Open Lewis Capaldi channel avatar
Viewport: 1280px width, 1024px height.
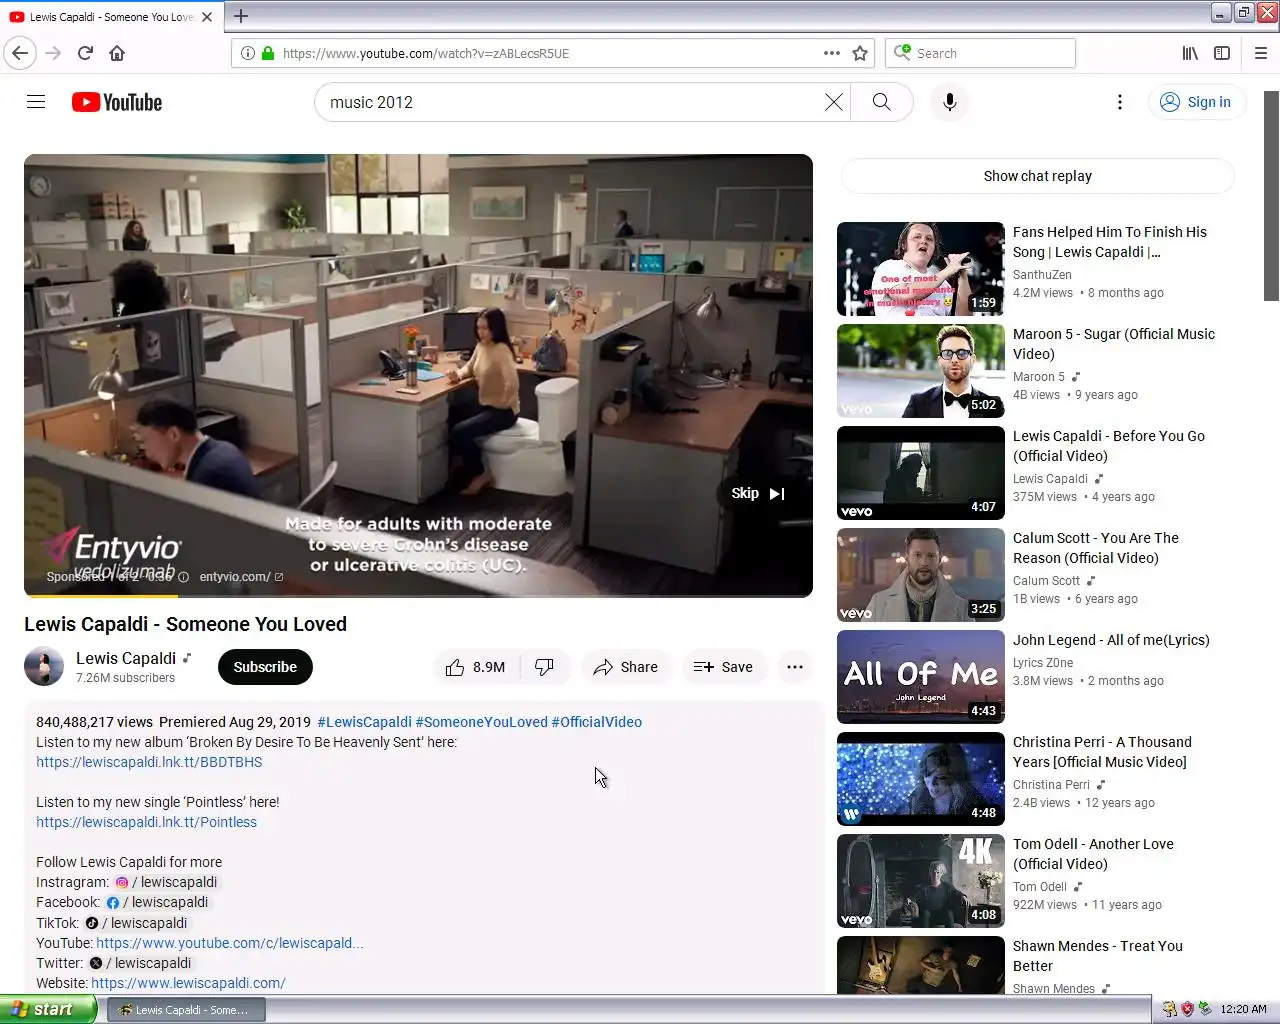pyautogui.click(x=44, y=667)
